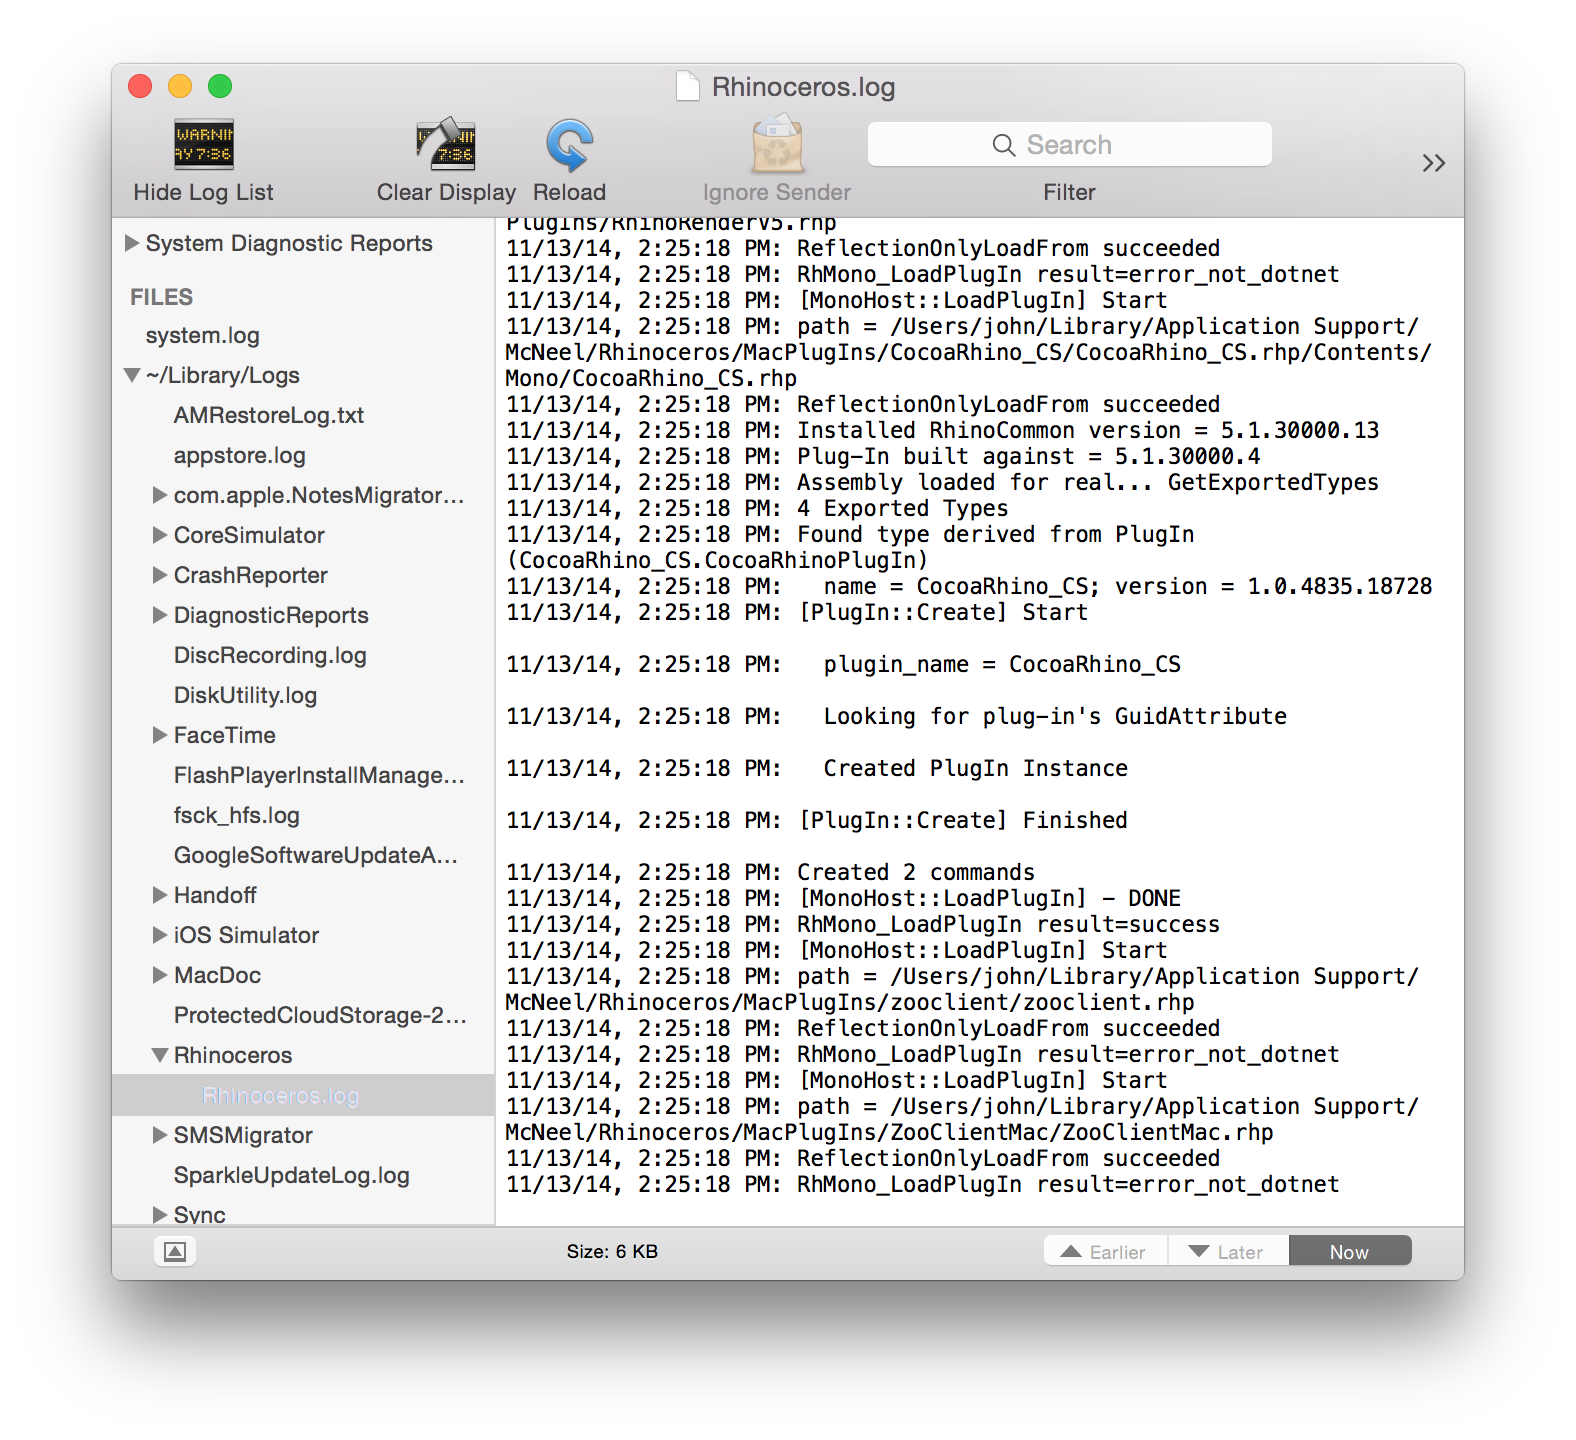Click the Hide Log List icon
1576x1440 pixels.
[x=204, y=146]
